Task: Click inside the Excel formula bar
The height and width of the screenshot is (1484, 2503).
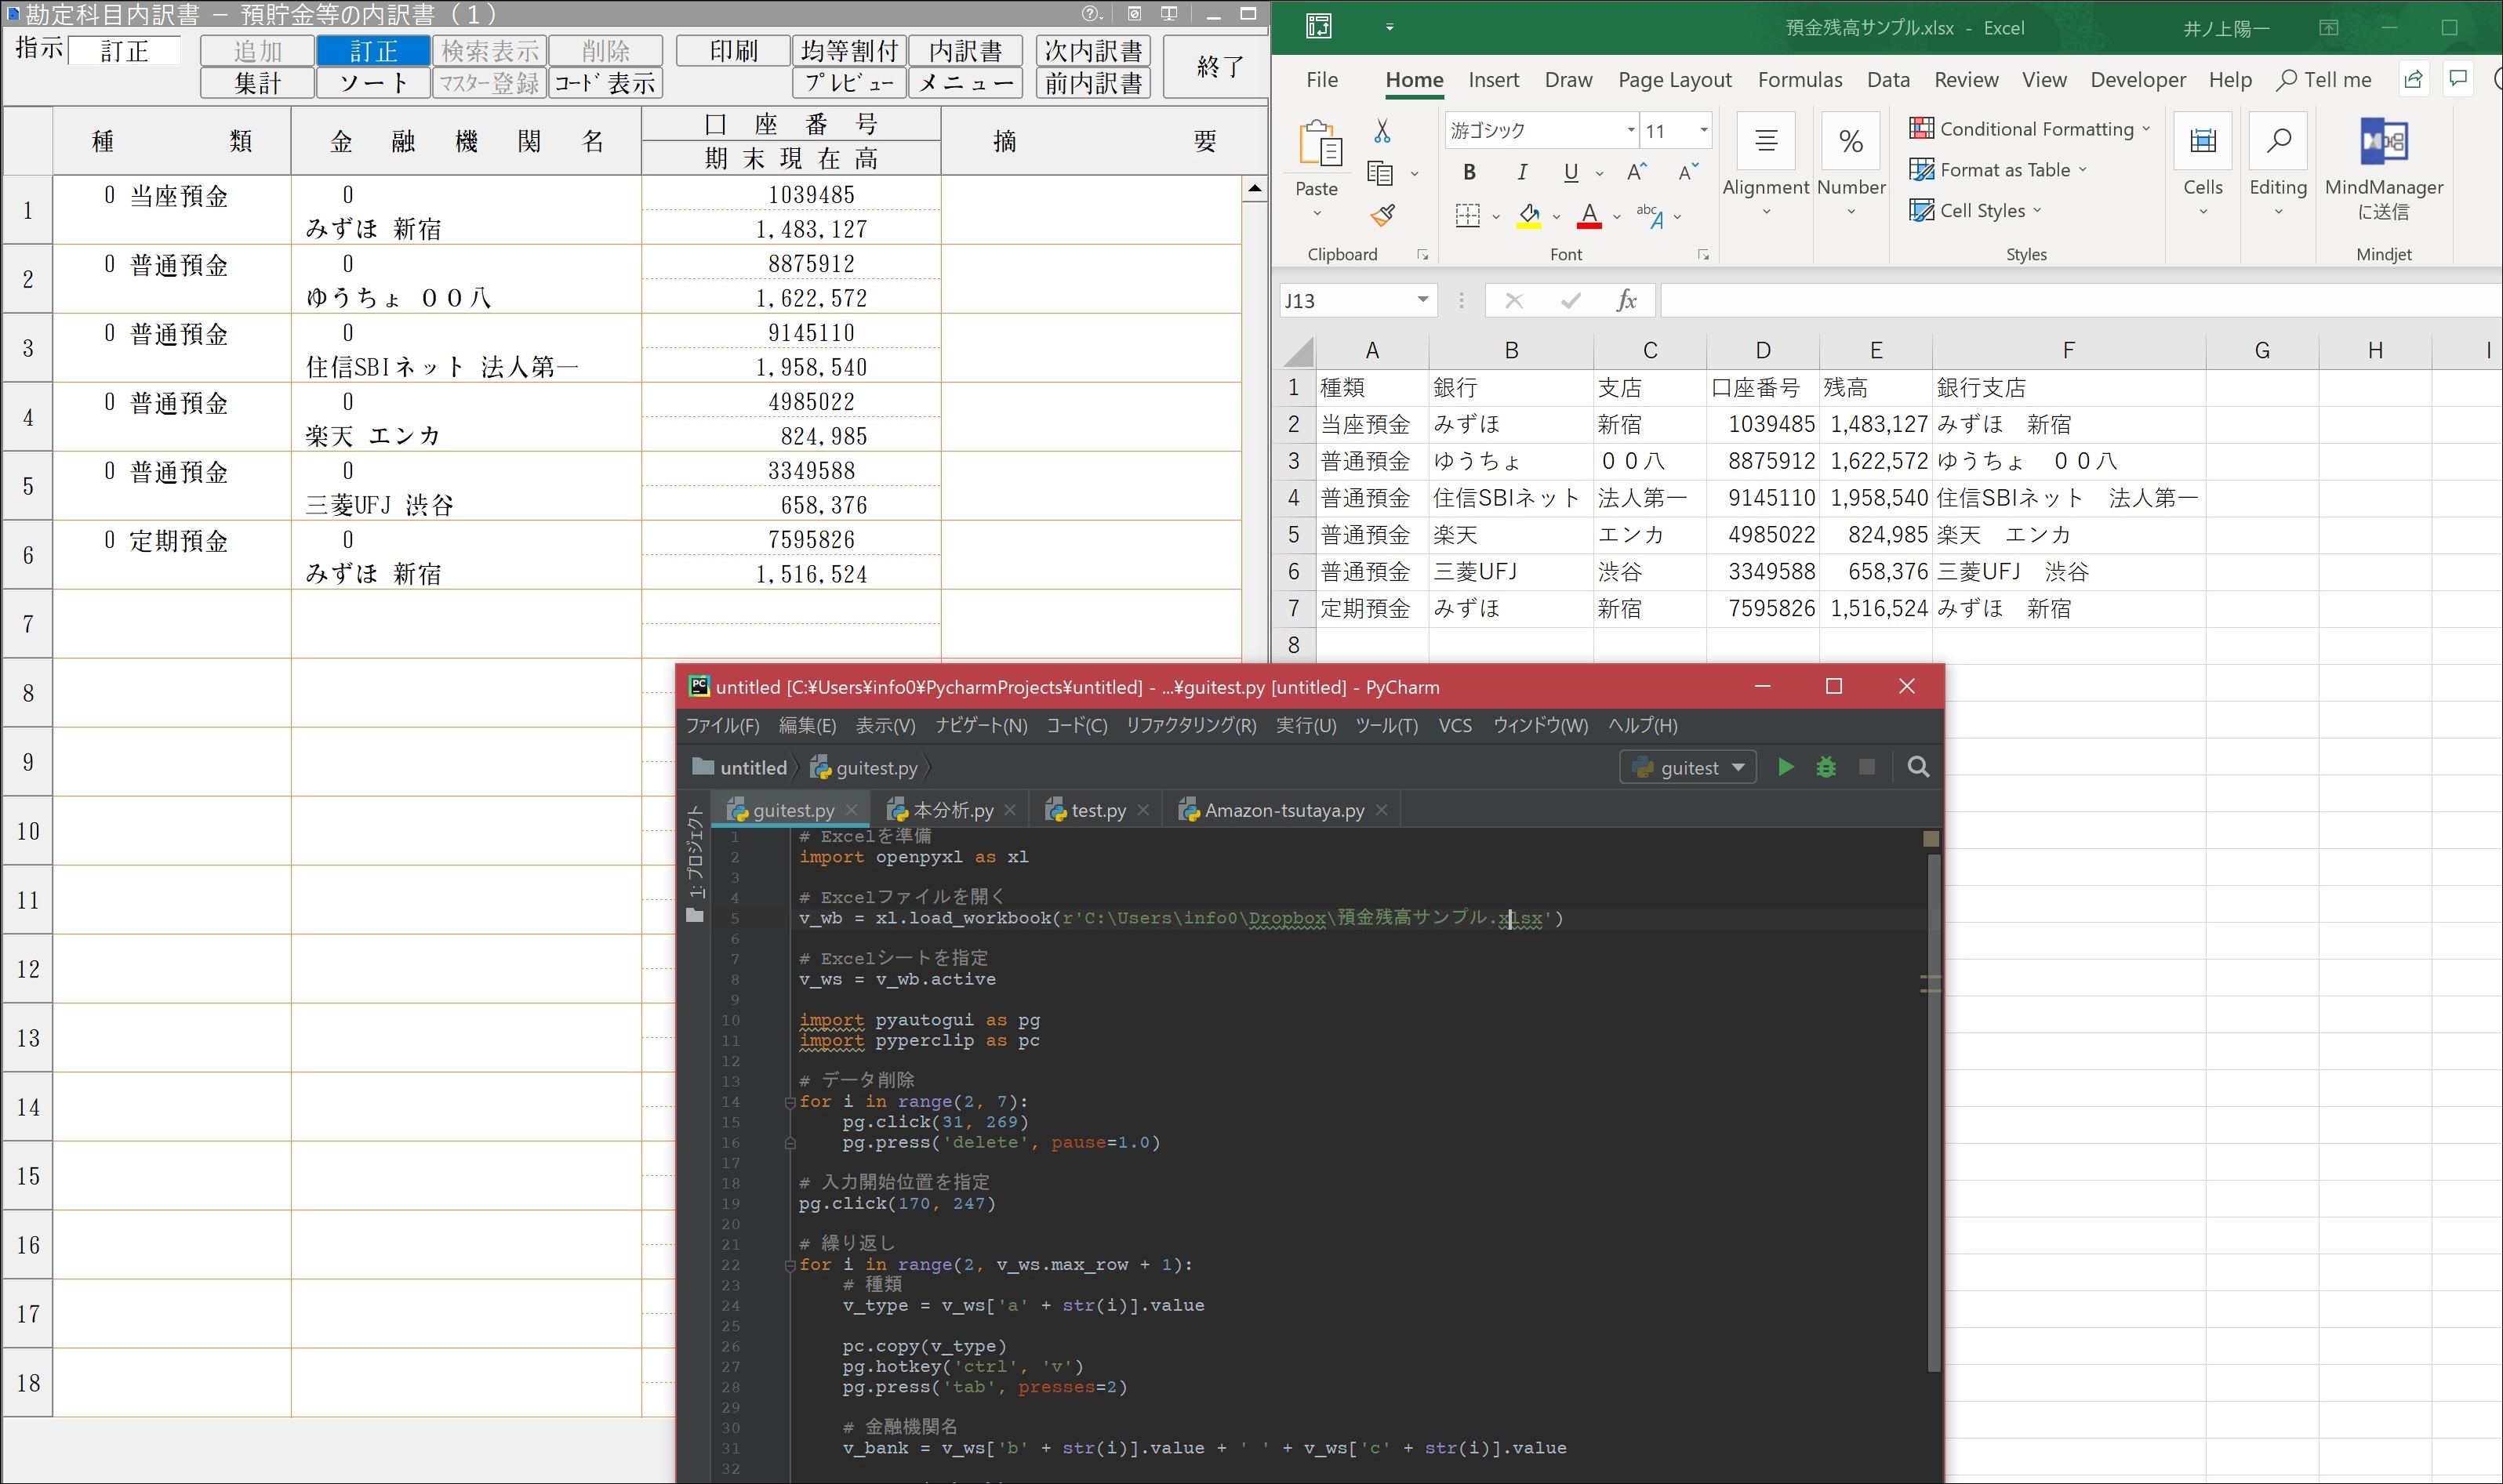Action: pyautogui.click(x=2080, y=300)
